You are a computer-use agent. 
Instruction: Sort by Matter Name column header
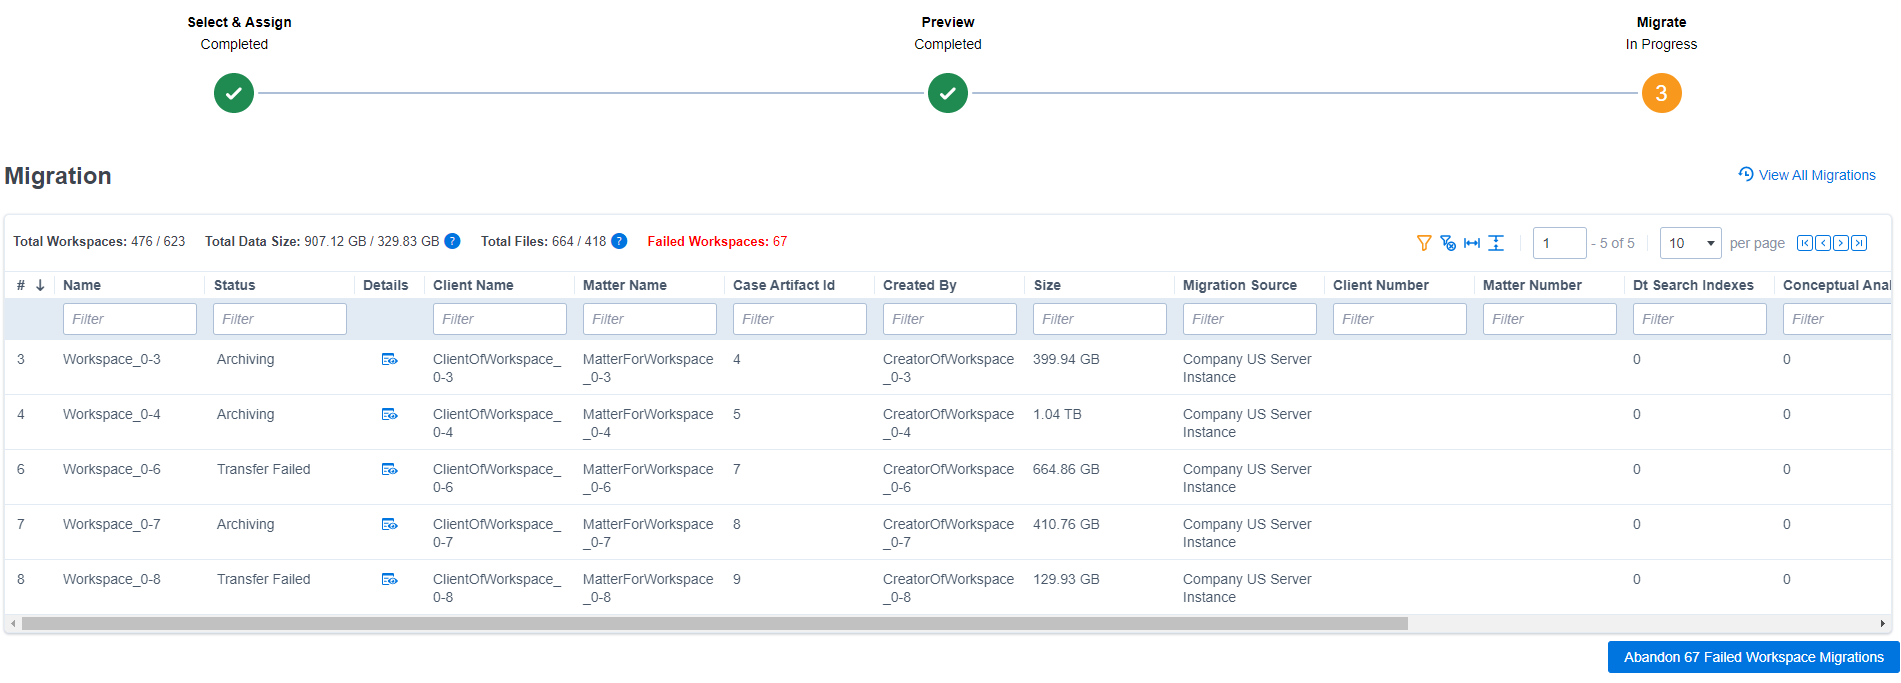[625, 285]
